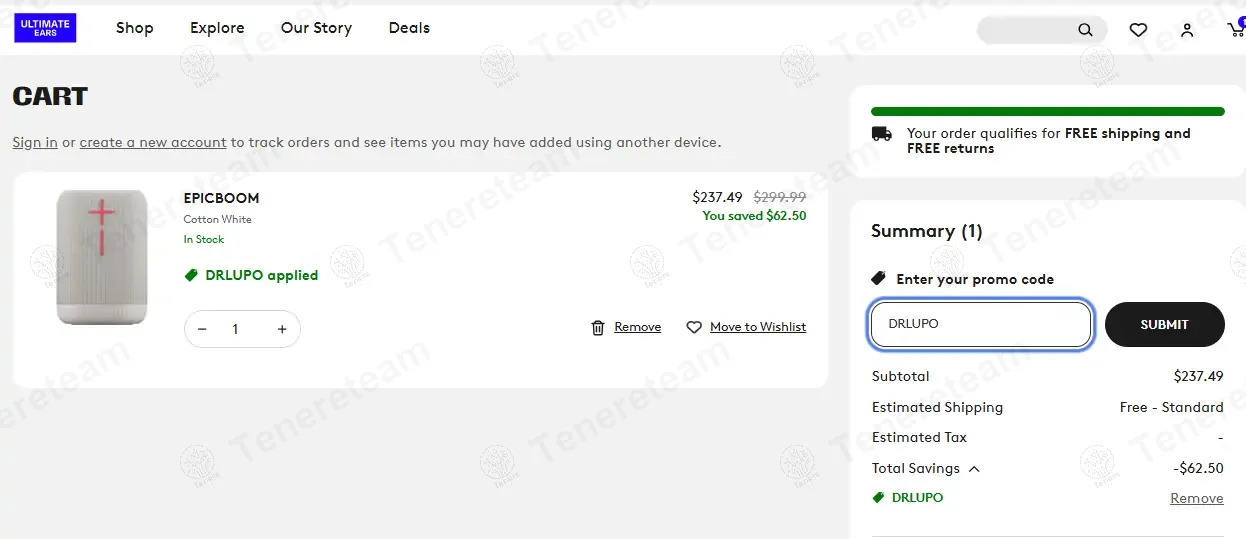1246x539 pixels.
Task: Click the Ultimate Ears logo
Action: point(45,28)
